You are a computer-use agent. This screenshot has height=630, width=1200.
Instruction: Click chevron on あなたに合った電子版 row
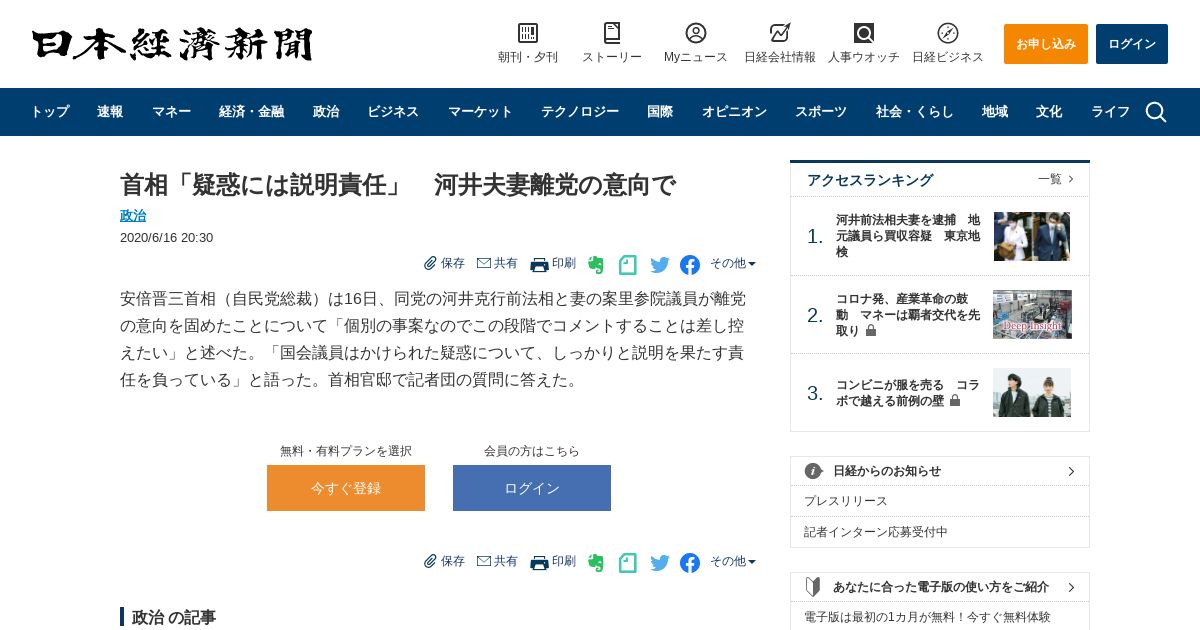point(1071,587)
